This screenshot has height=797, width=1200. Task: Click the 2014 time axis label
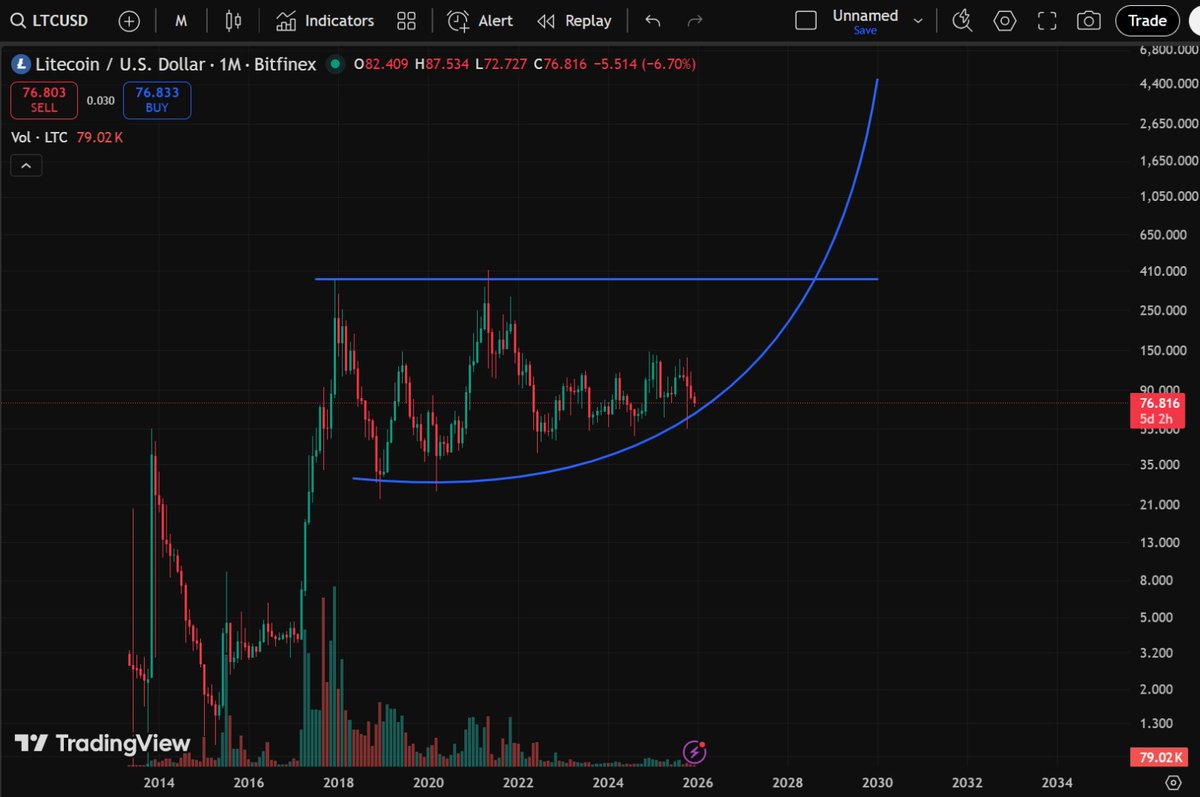[x=158, y=781]
